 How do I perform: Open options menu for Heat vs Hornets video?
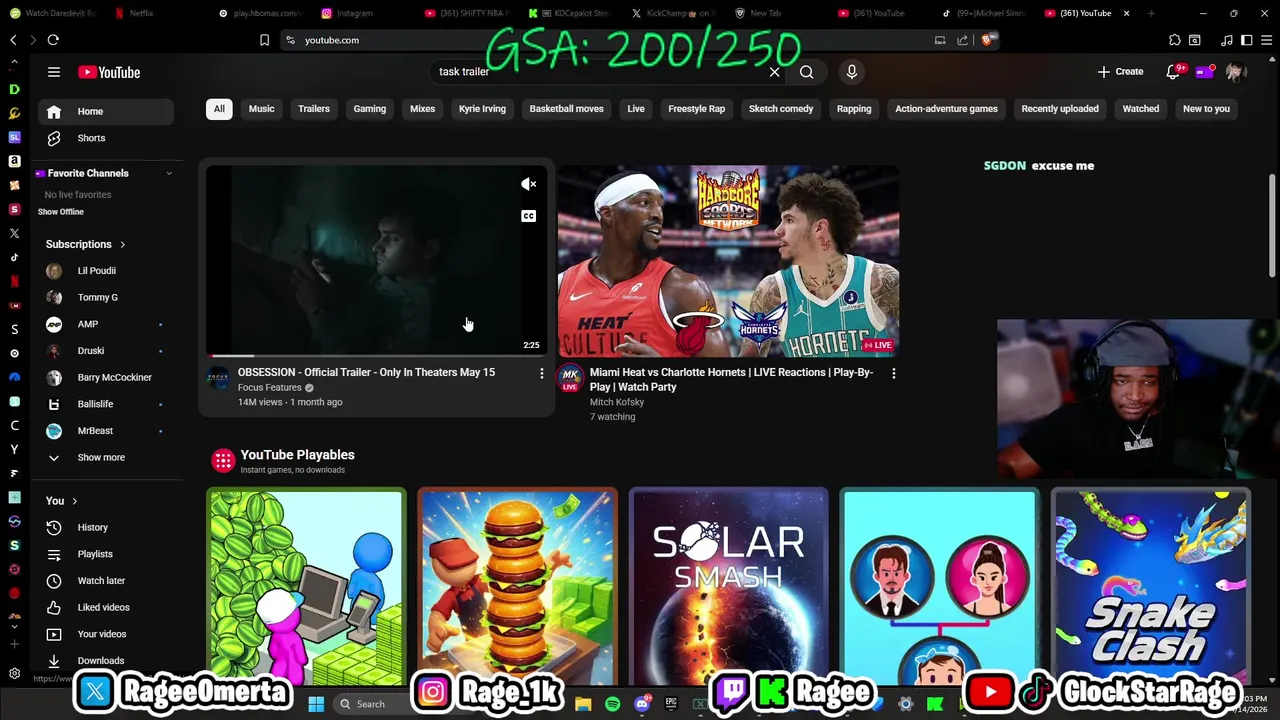click(x=893, y=373)
